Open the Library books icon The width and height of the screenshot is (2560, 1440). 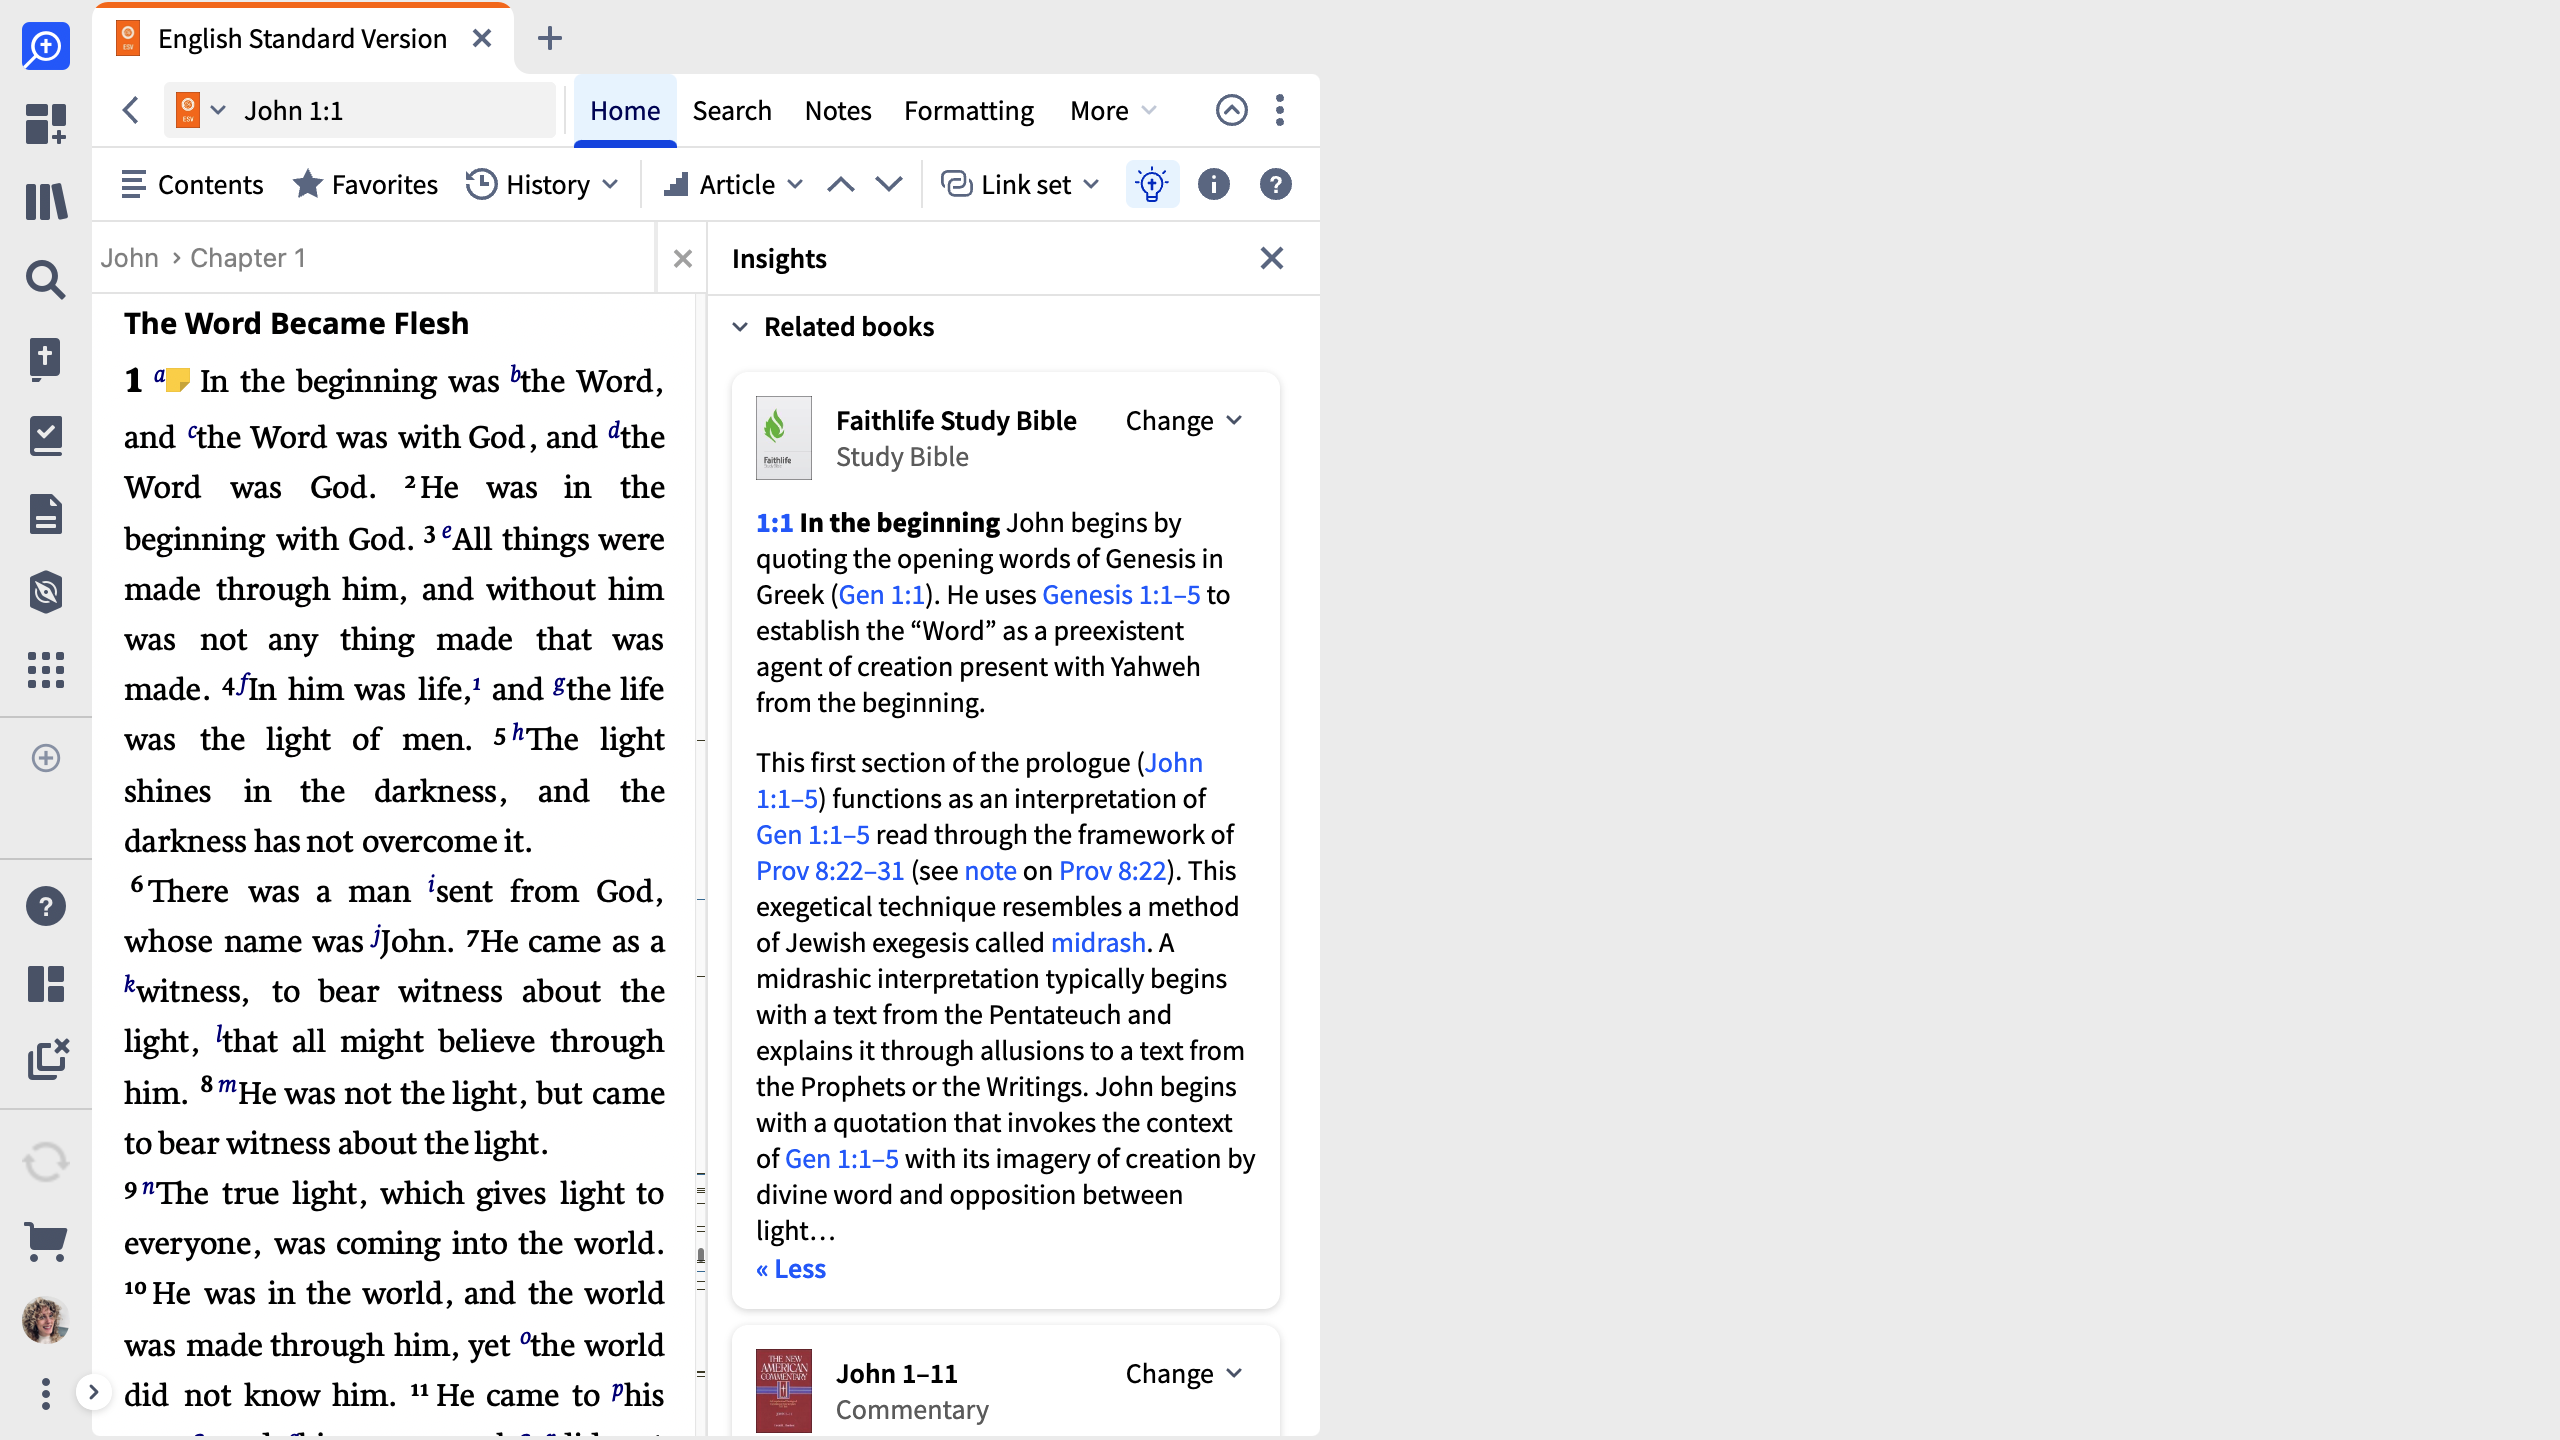point(46,201)
